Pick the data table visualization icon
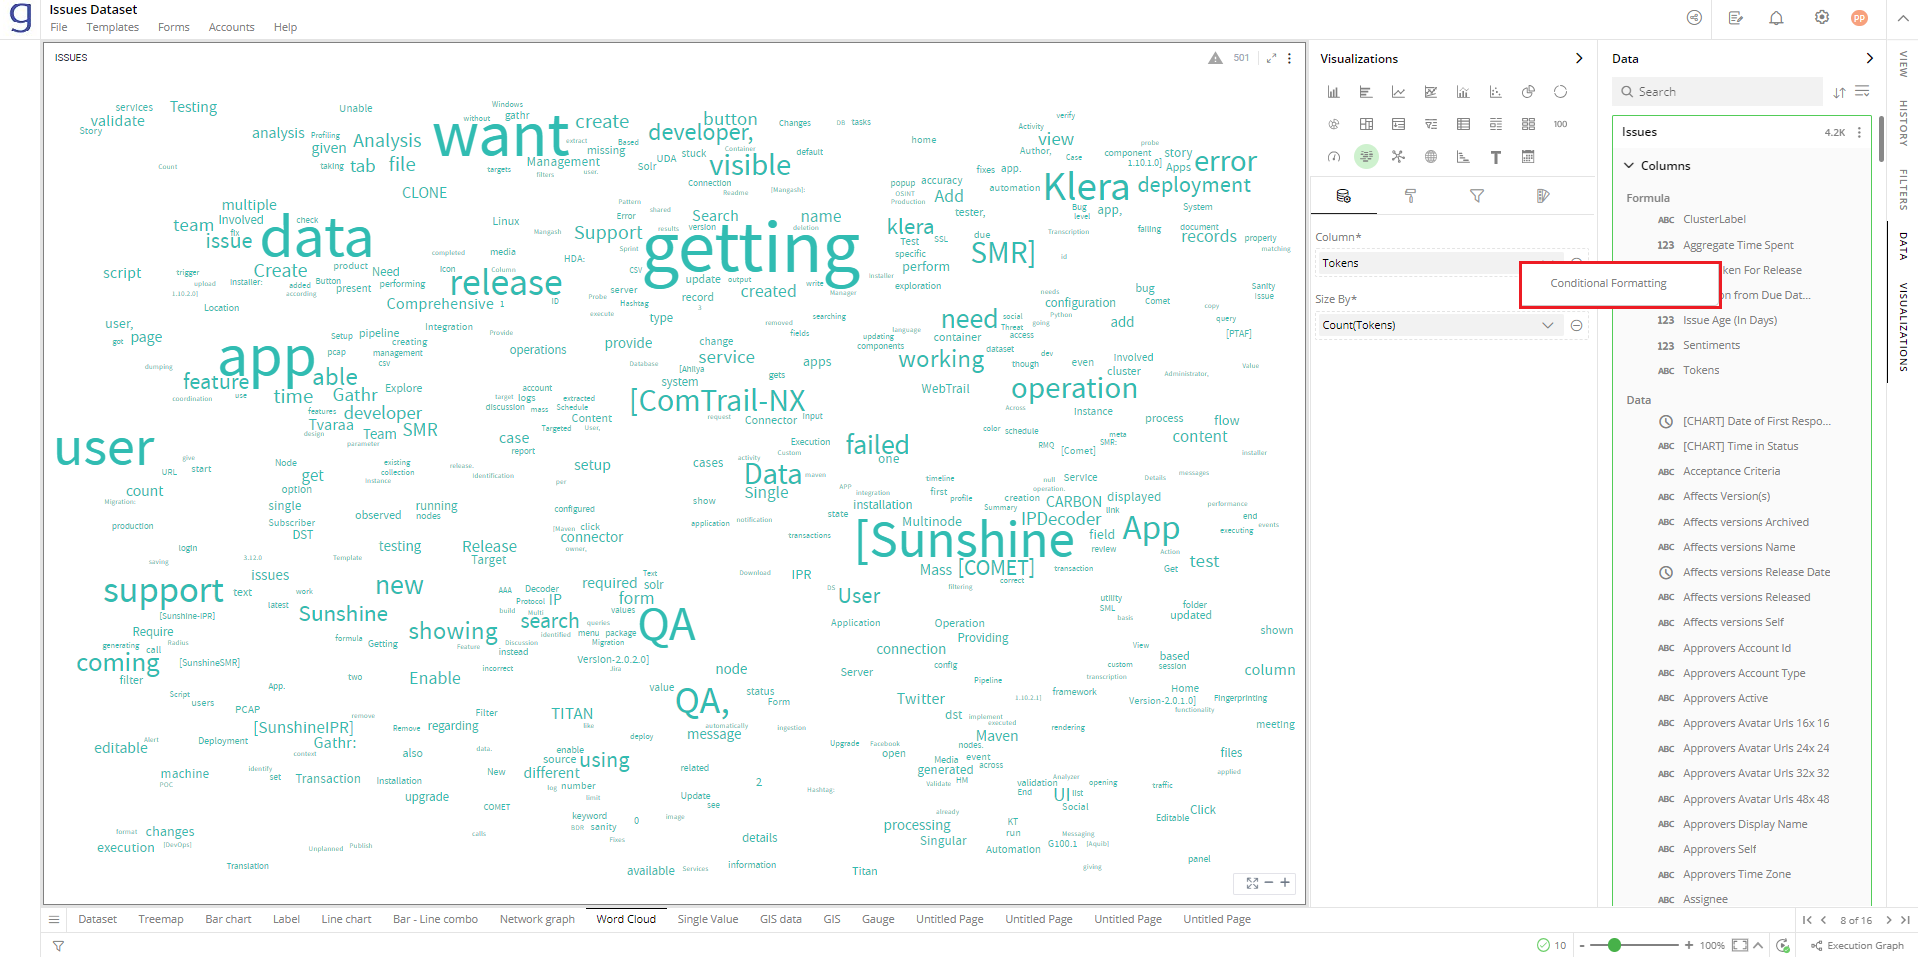The height and width of the screenshot is (957, 1918). [1463, 124]
